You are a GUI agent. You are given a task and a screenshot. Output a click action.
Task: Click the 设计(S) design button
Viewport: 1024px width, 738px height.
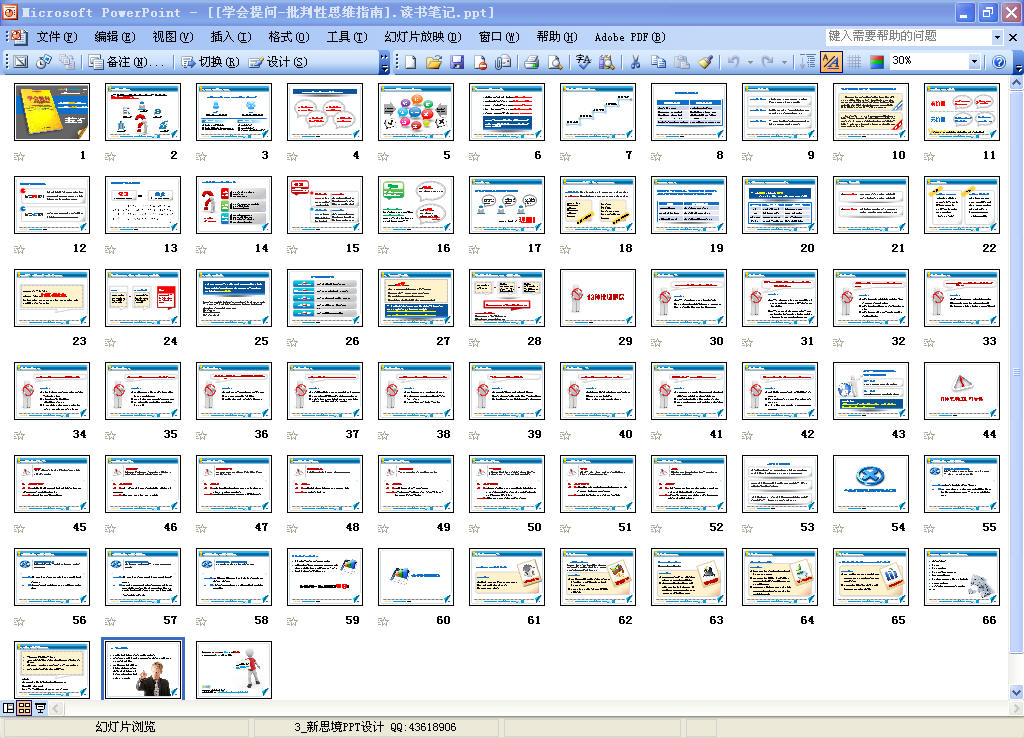tap(278, 62)
